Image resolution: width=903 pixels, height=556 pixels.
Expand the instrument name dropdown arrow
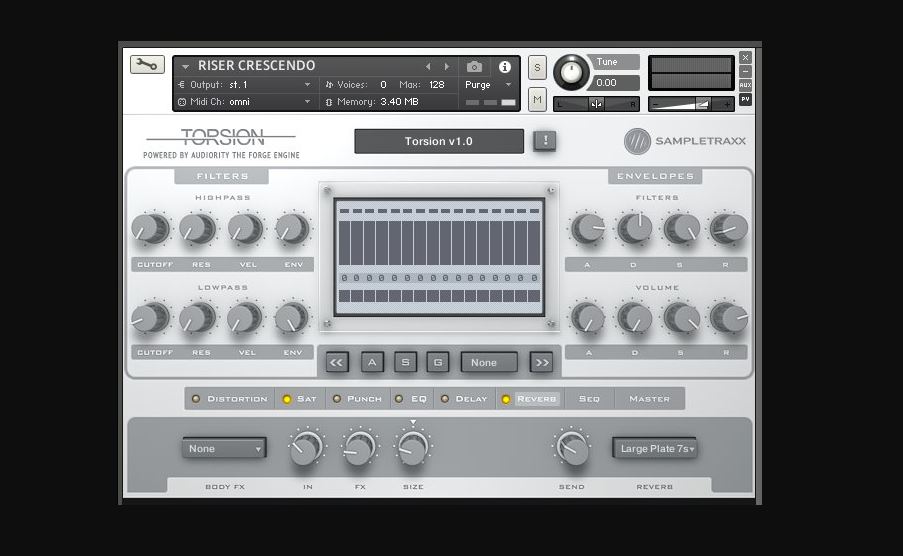coord(185,67)
